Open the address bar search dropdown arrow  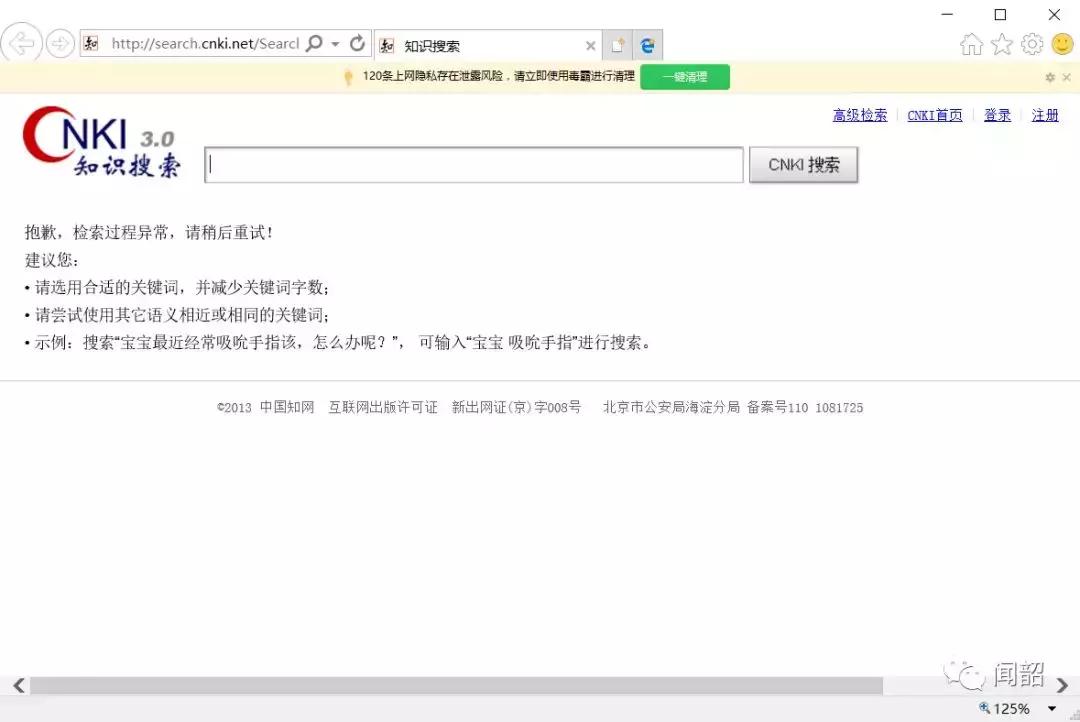click(x=335, y=44)
